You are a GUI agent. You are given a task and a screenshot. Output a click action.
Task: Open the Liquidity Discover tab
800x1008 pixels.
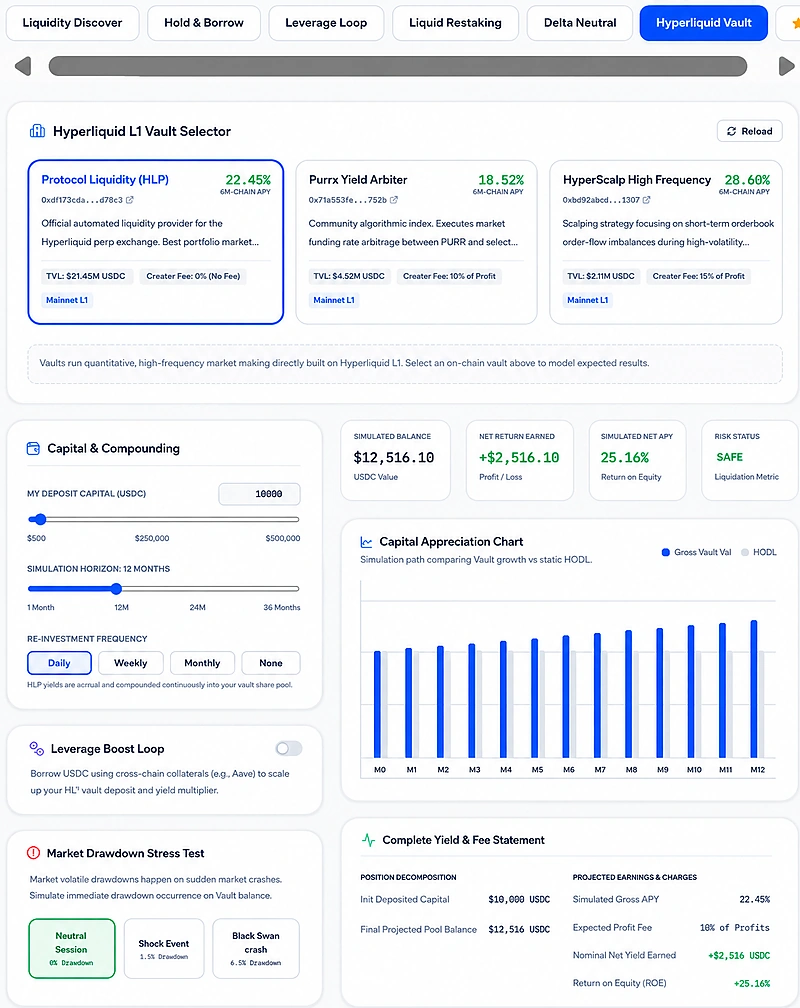(x=72, y=23)
